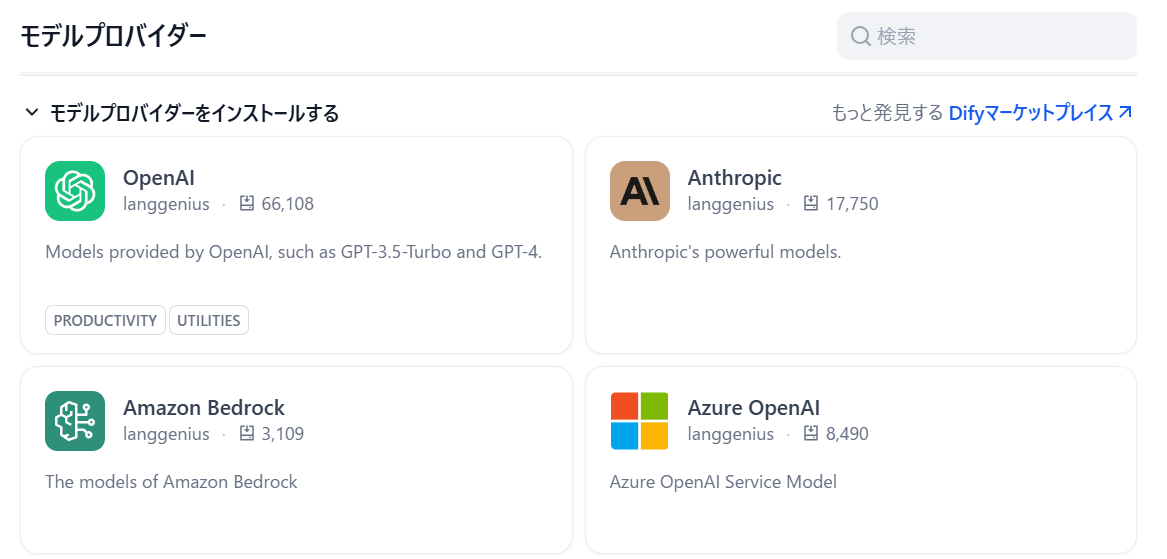The height and width of the screenshot is (559, 1167).
Task: Click the 66,108 install count
Action: tap(287, 204)
